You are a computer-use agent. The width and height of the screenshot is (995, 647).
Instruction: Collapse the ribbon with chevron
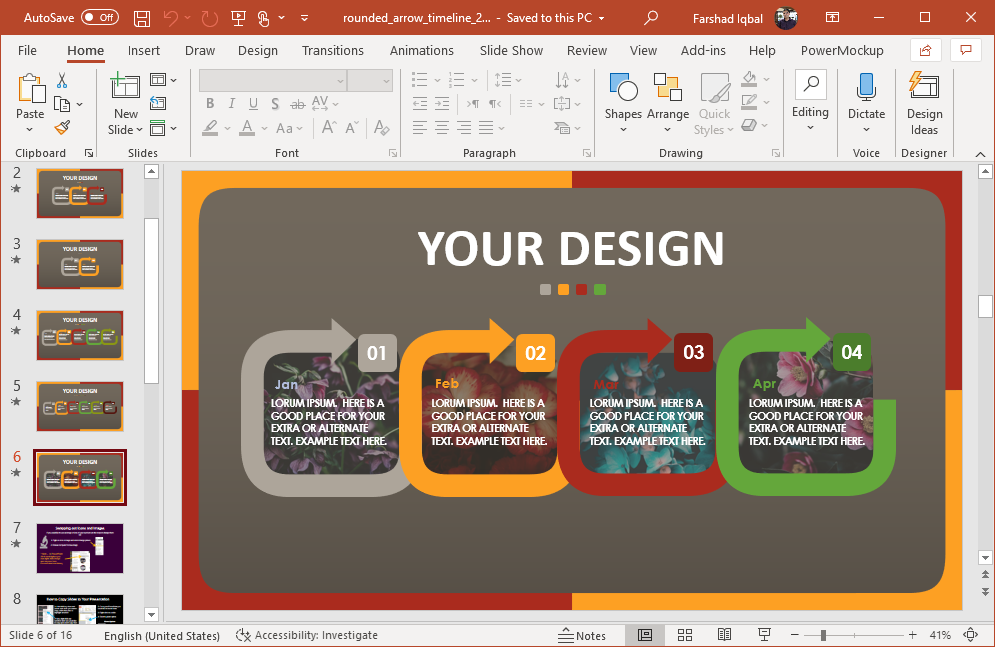pyautogui.click(x=980, y=154)
